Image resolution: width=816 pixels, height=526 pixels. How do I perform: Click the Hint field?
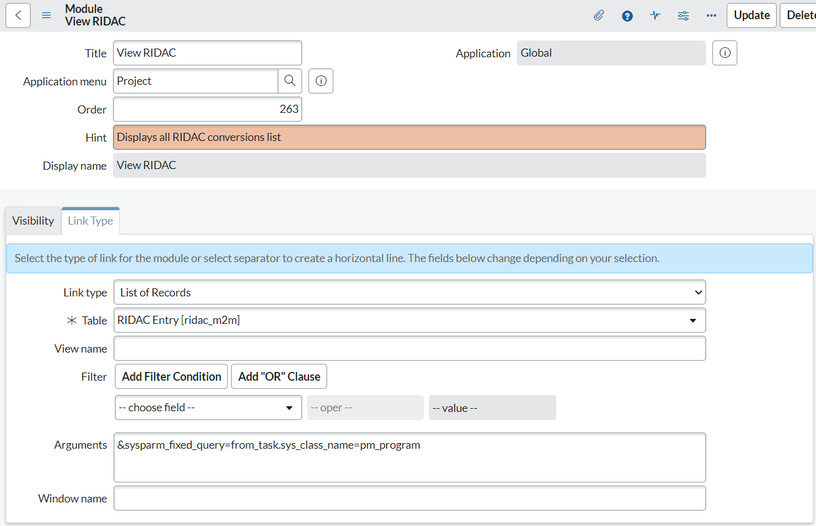tap(410, 137)
